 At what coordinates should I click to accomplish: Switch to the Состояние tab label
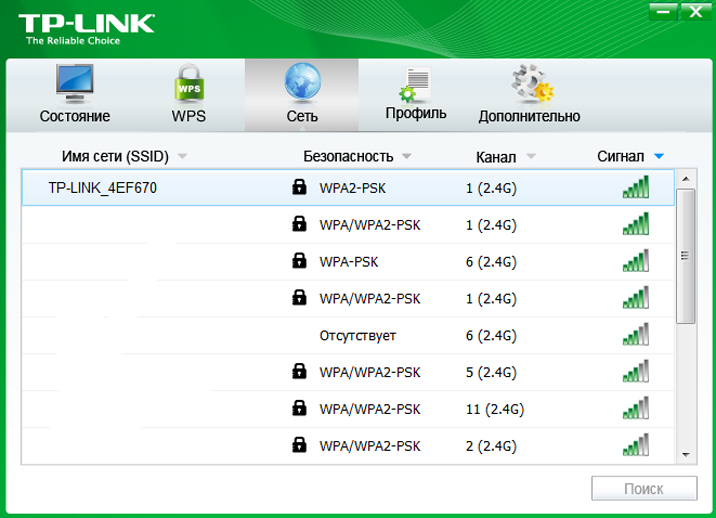click(75, 116)
